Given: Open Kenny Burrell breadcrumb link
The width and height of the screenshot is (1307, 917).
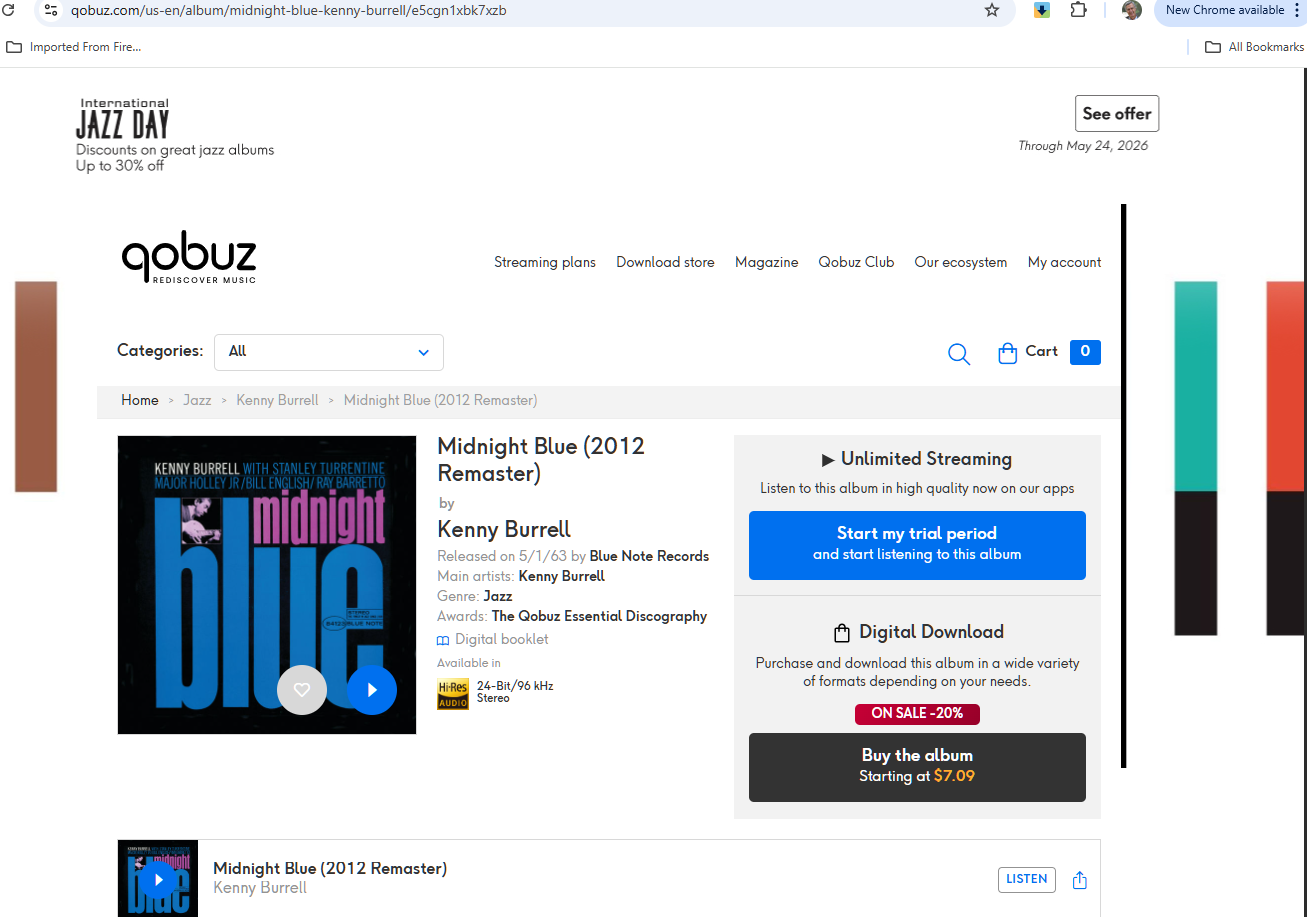Looking at the screenshot, I should 277,400.
